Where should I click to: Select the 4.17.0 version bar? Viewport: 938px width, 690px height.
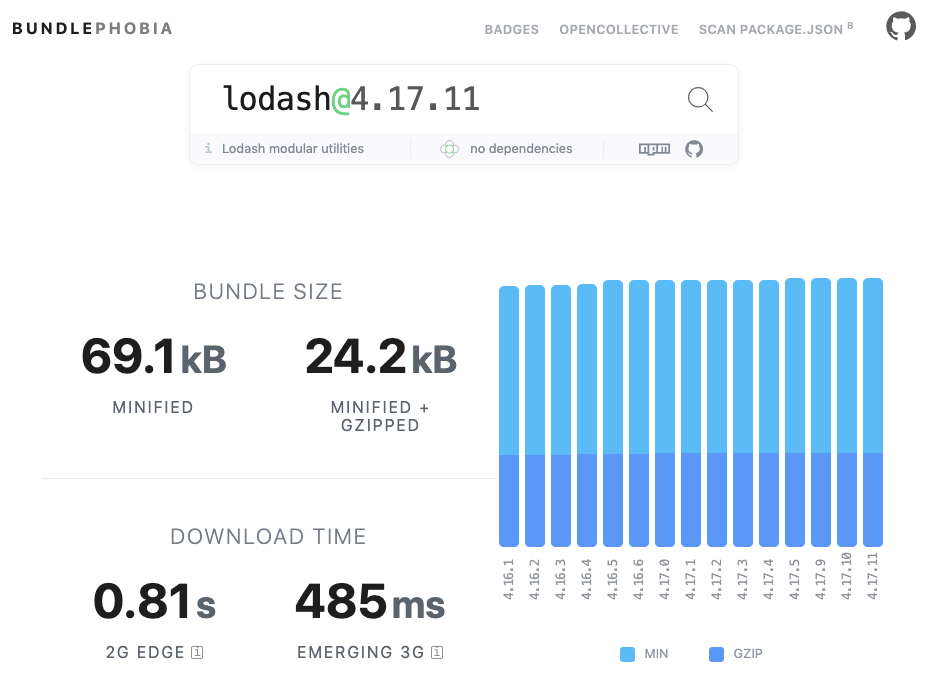[665, 414]
